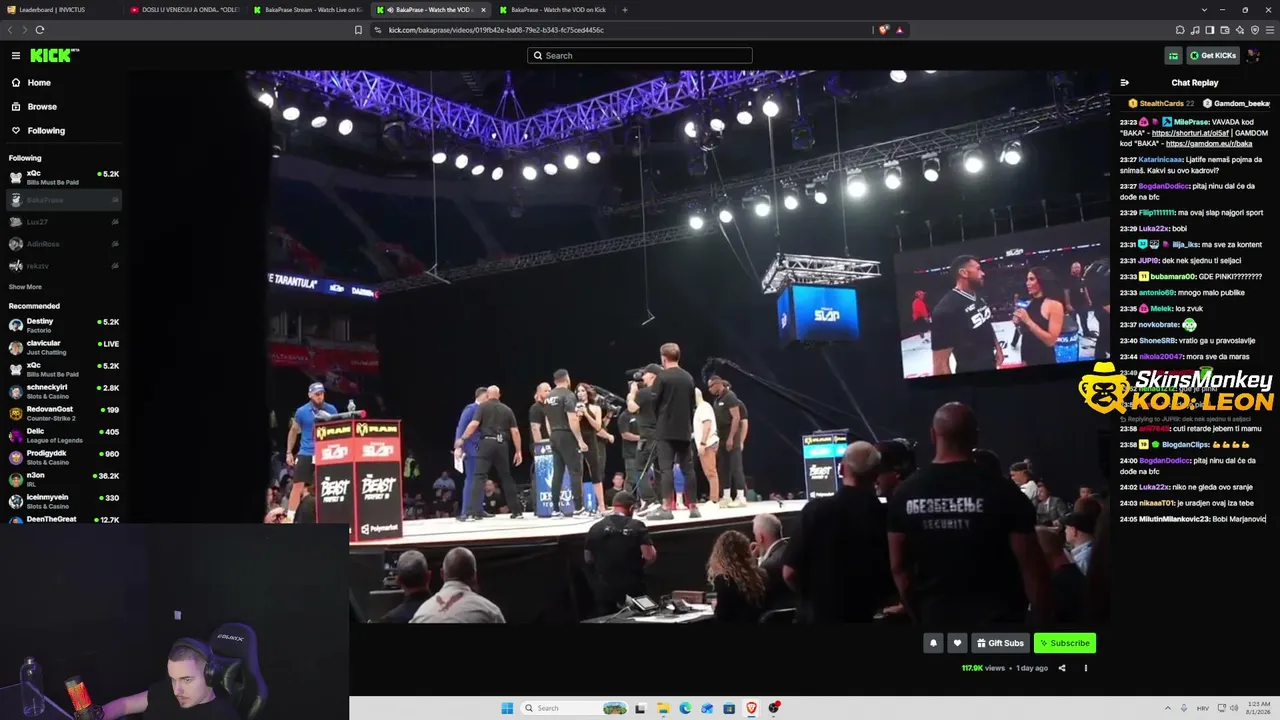Open the browser extensions puzzle icon
Image resolution: width=1280 pixels, height=720 pixels.
tap(1180, 30)
